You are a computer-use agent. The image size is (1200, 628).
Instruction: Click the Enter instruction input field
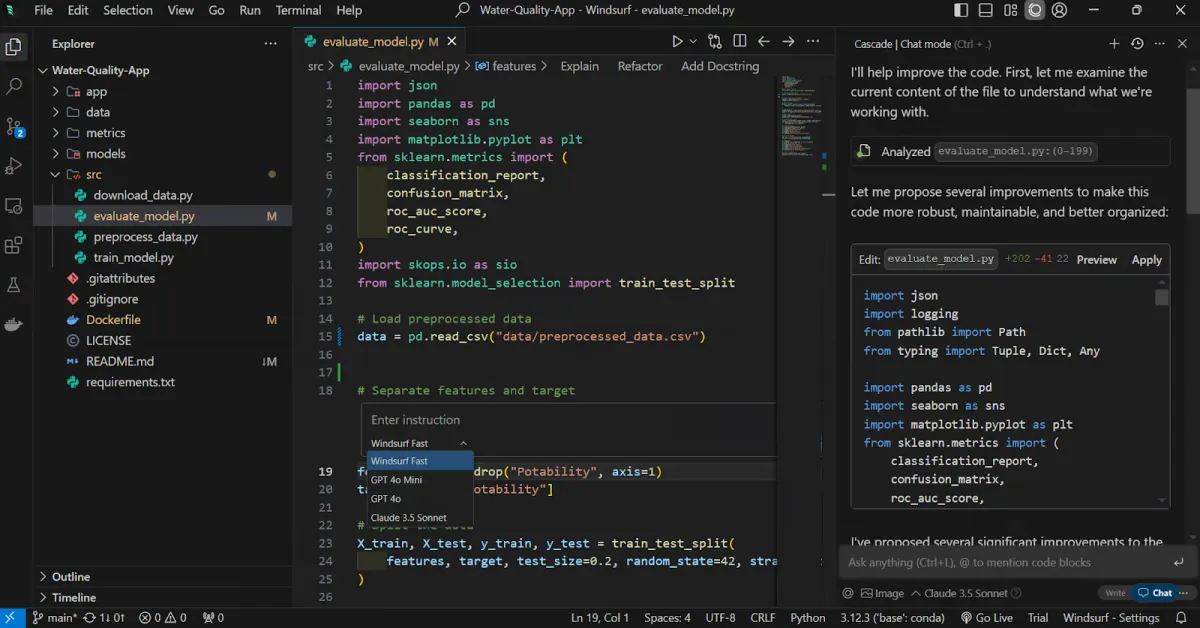[568, 420]
